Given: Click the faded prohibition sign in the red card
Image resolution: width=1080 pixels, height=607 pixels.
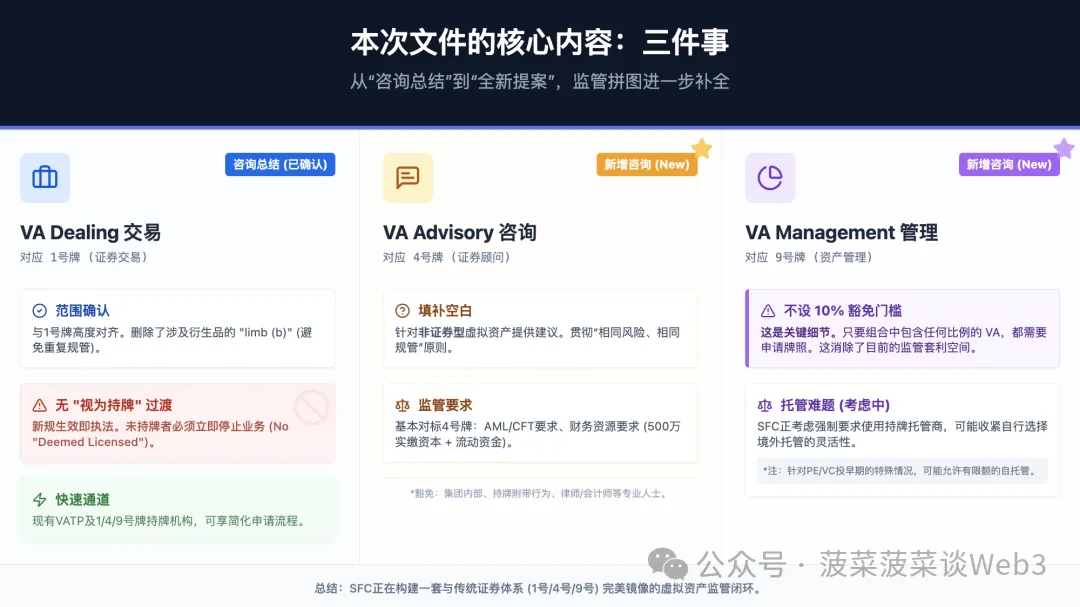Looking at the screenshot, I should 311,408.
